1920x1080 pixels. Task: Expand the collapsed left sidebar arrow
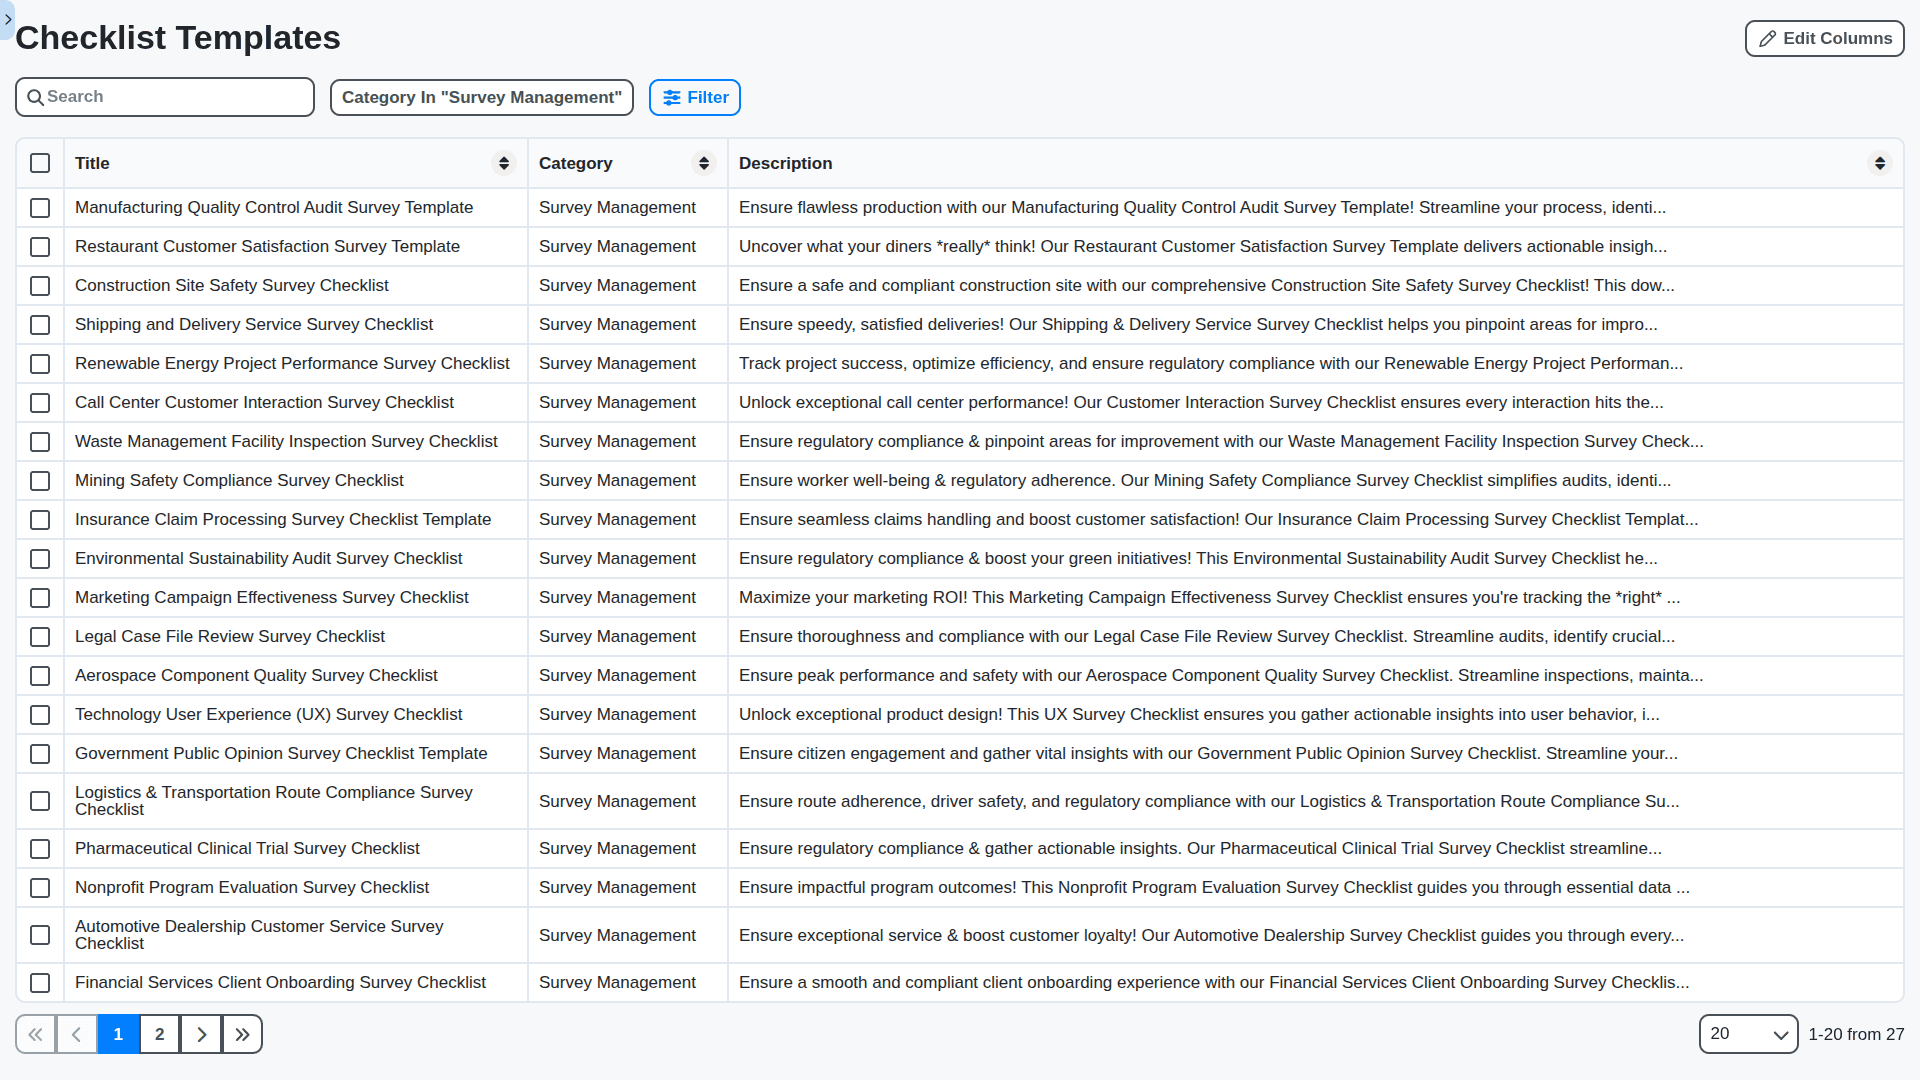tap(8, 19)
